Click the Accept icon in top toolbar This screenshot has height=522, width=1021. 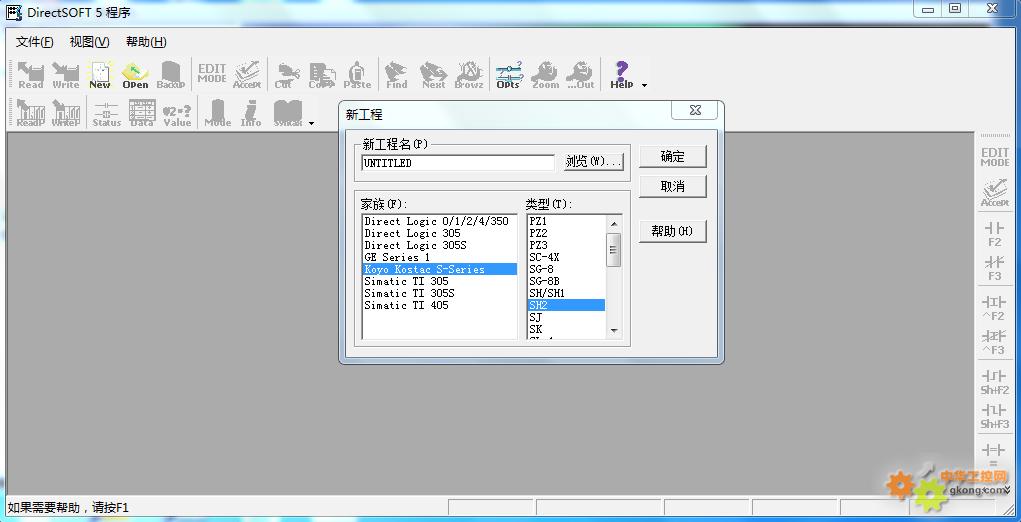pos(247,75)
